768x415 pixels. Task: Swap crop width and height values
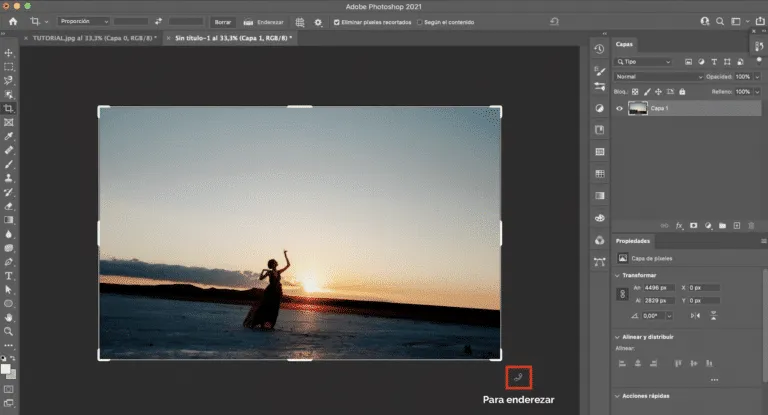tap(158, 22)
